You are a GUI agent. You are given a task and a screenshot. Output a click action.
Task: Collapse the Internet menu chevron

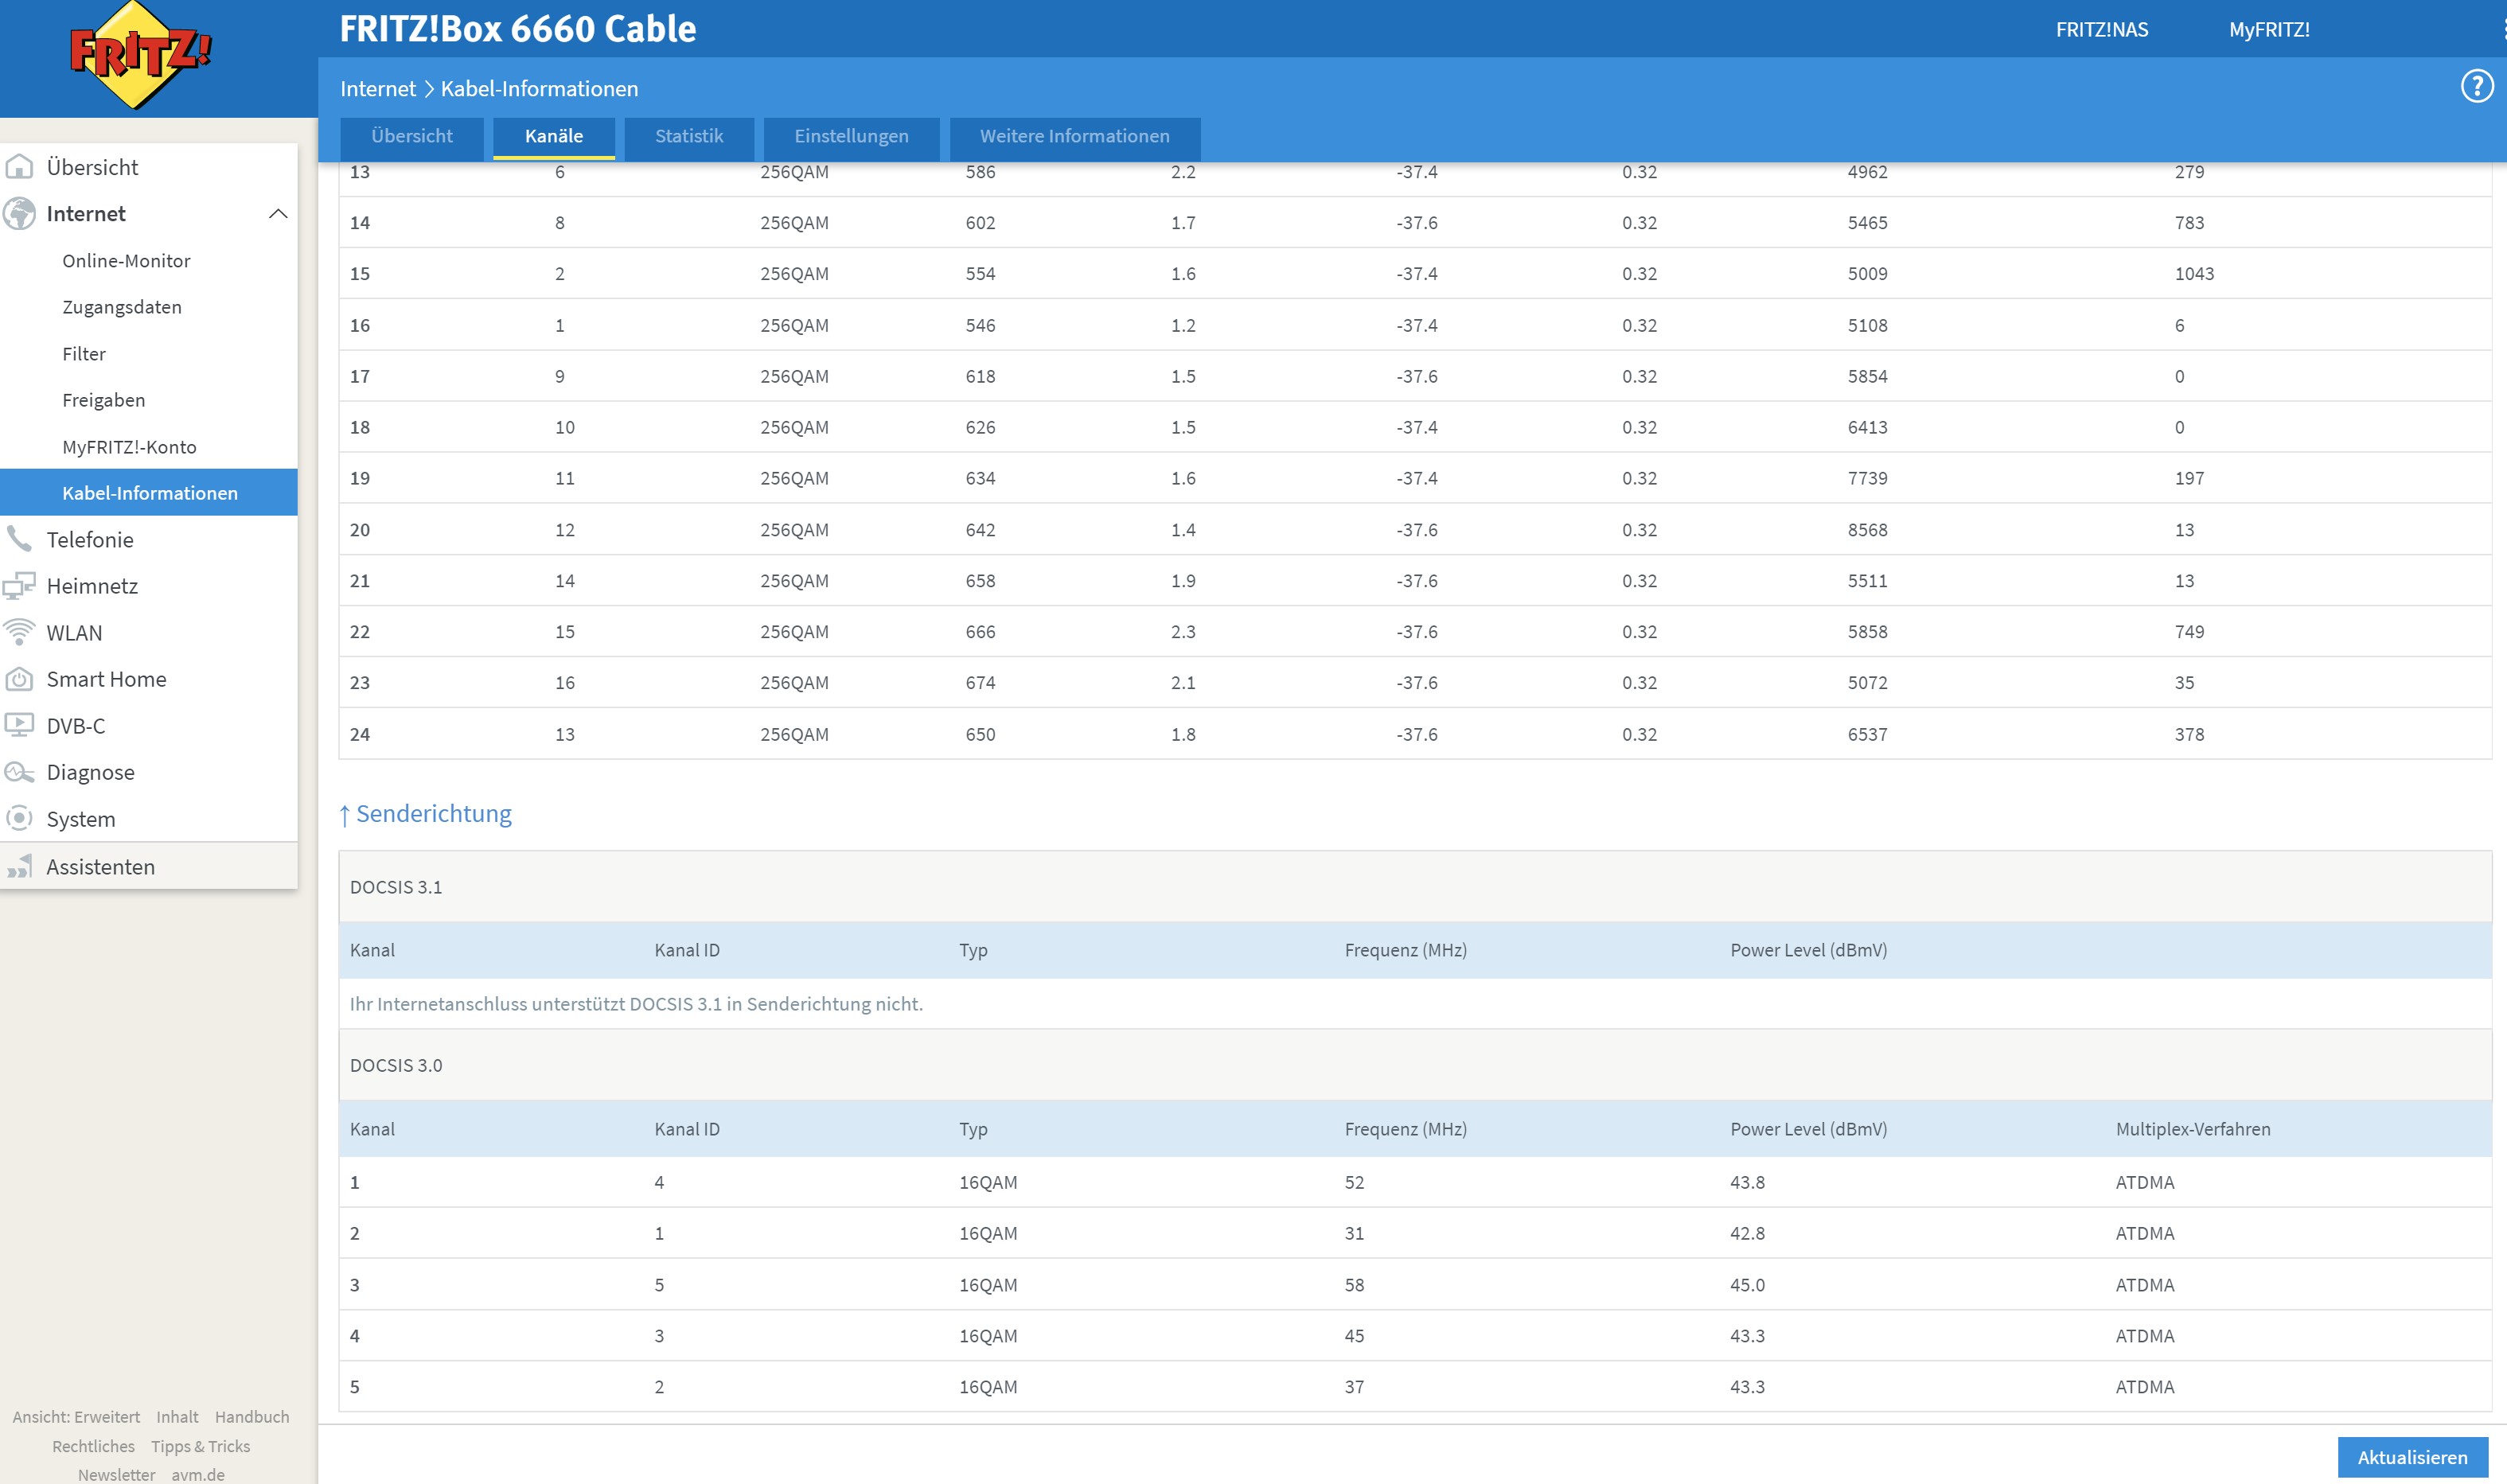tap(278, 214)
